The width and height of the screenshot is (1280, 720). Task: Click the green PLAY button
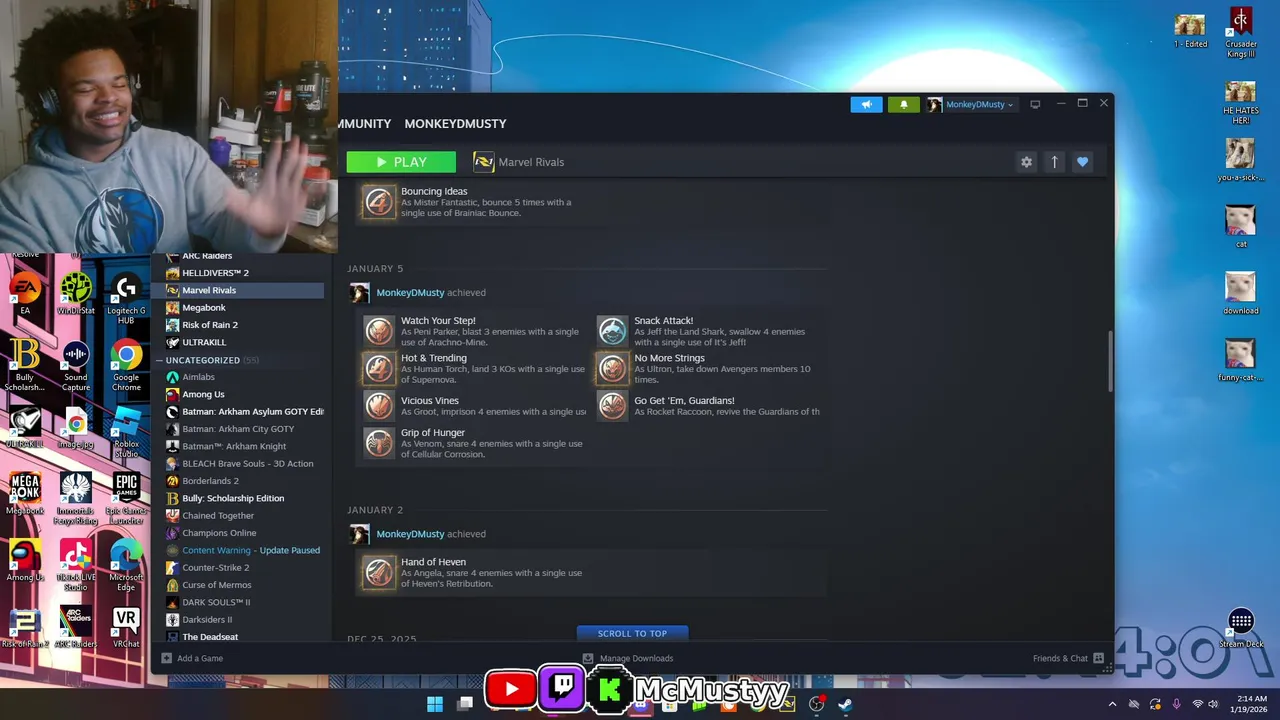401,162
